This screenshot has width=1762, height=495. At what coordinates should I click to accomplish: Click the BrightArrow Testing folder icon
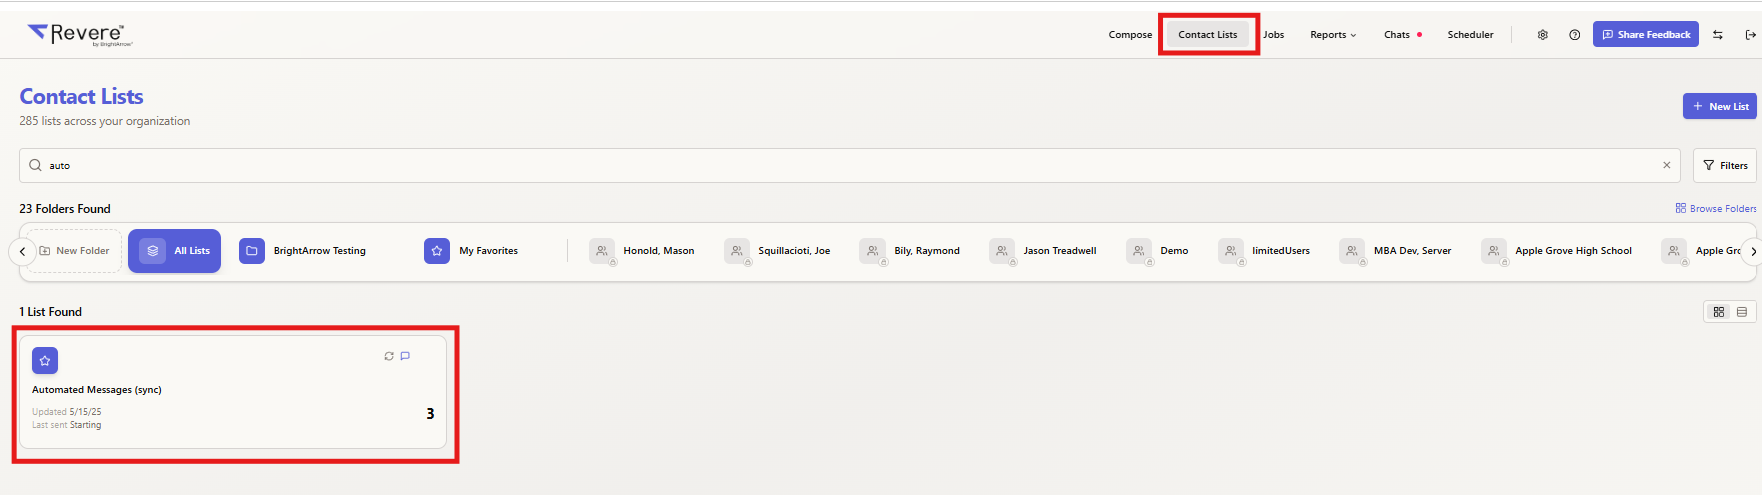pos(252,251)
